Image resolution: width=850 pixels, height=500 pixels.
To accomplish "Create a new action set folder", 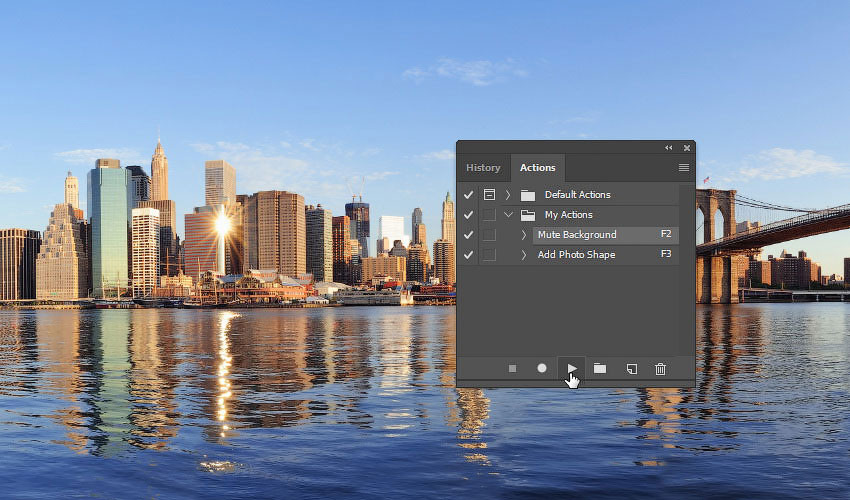I will 600,368.
